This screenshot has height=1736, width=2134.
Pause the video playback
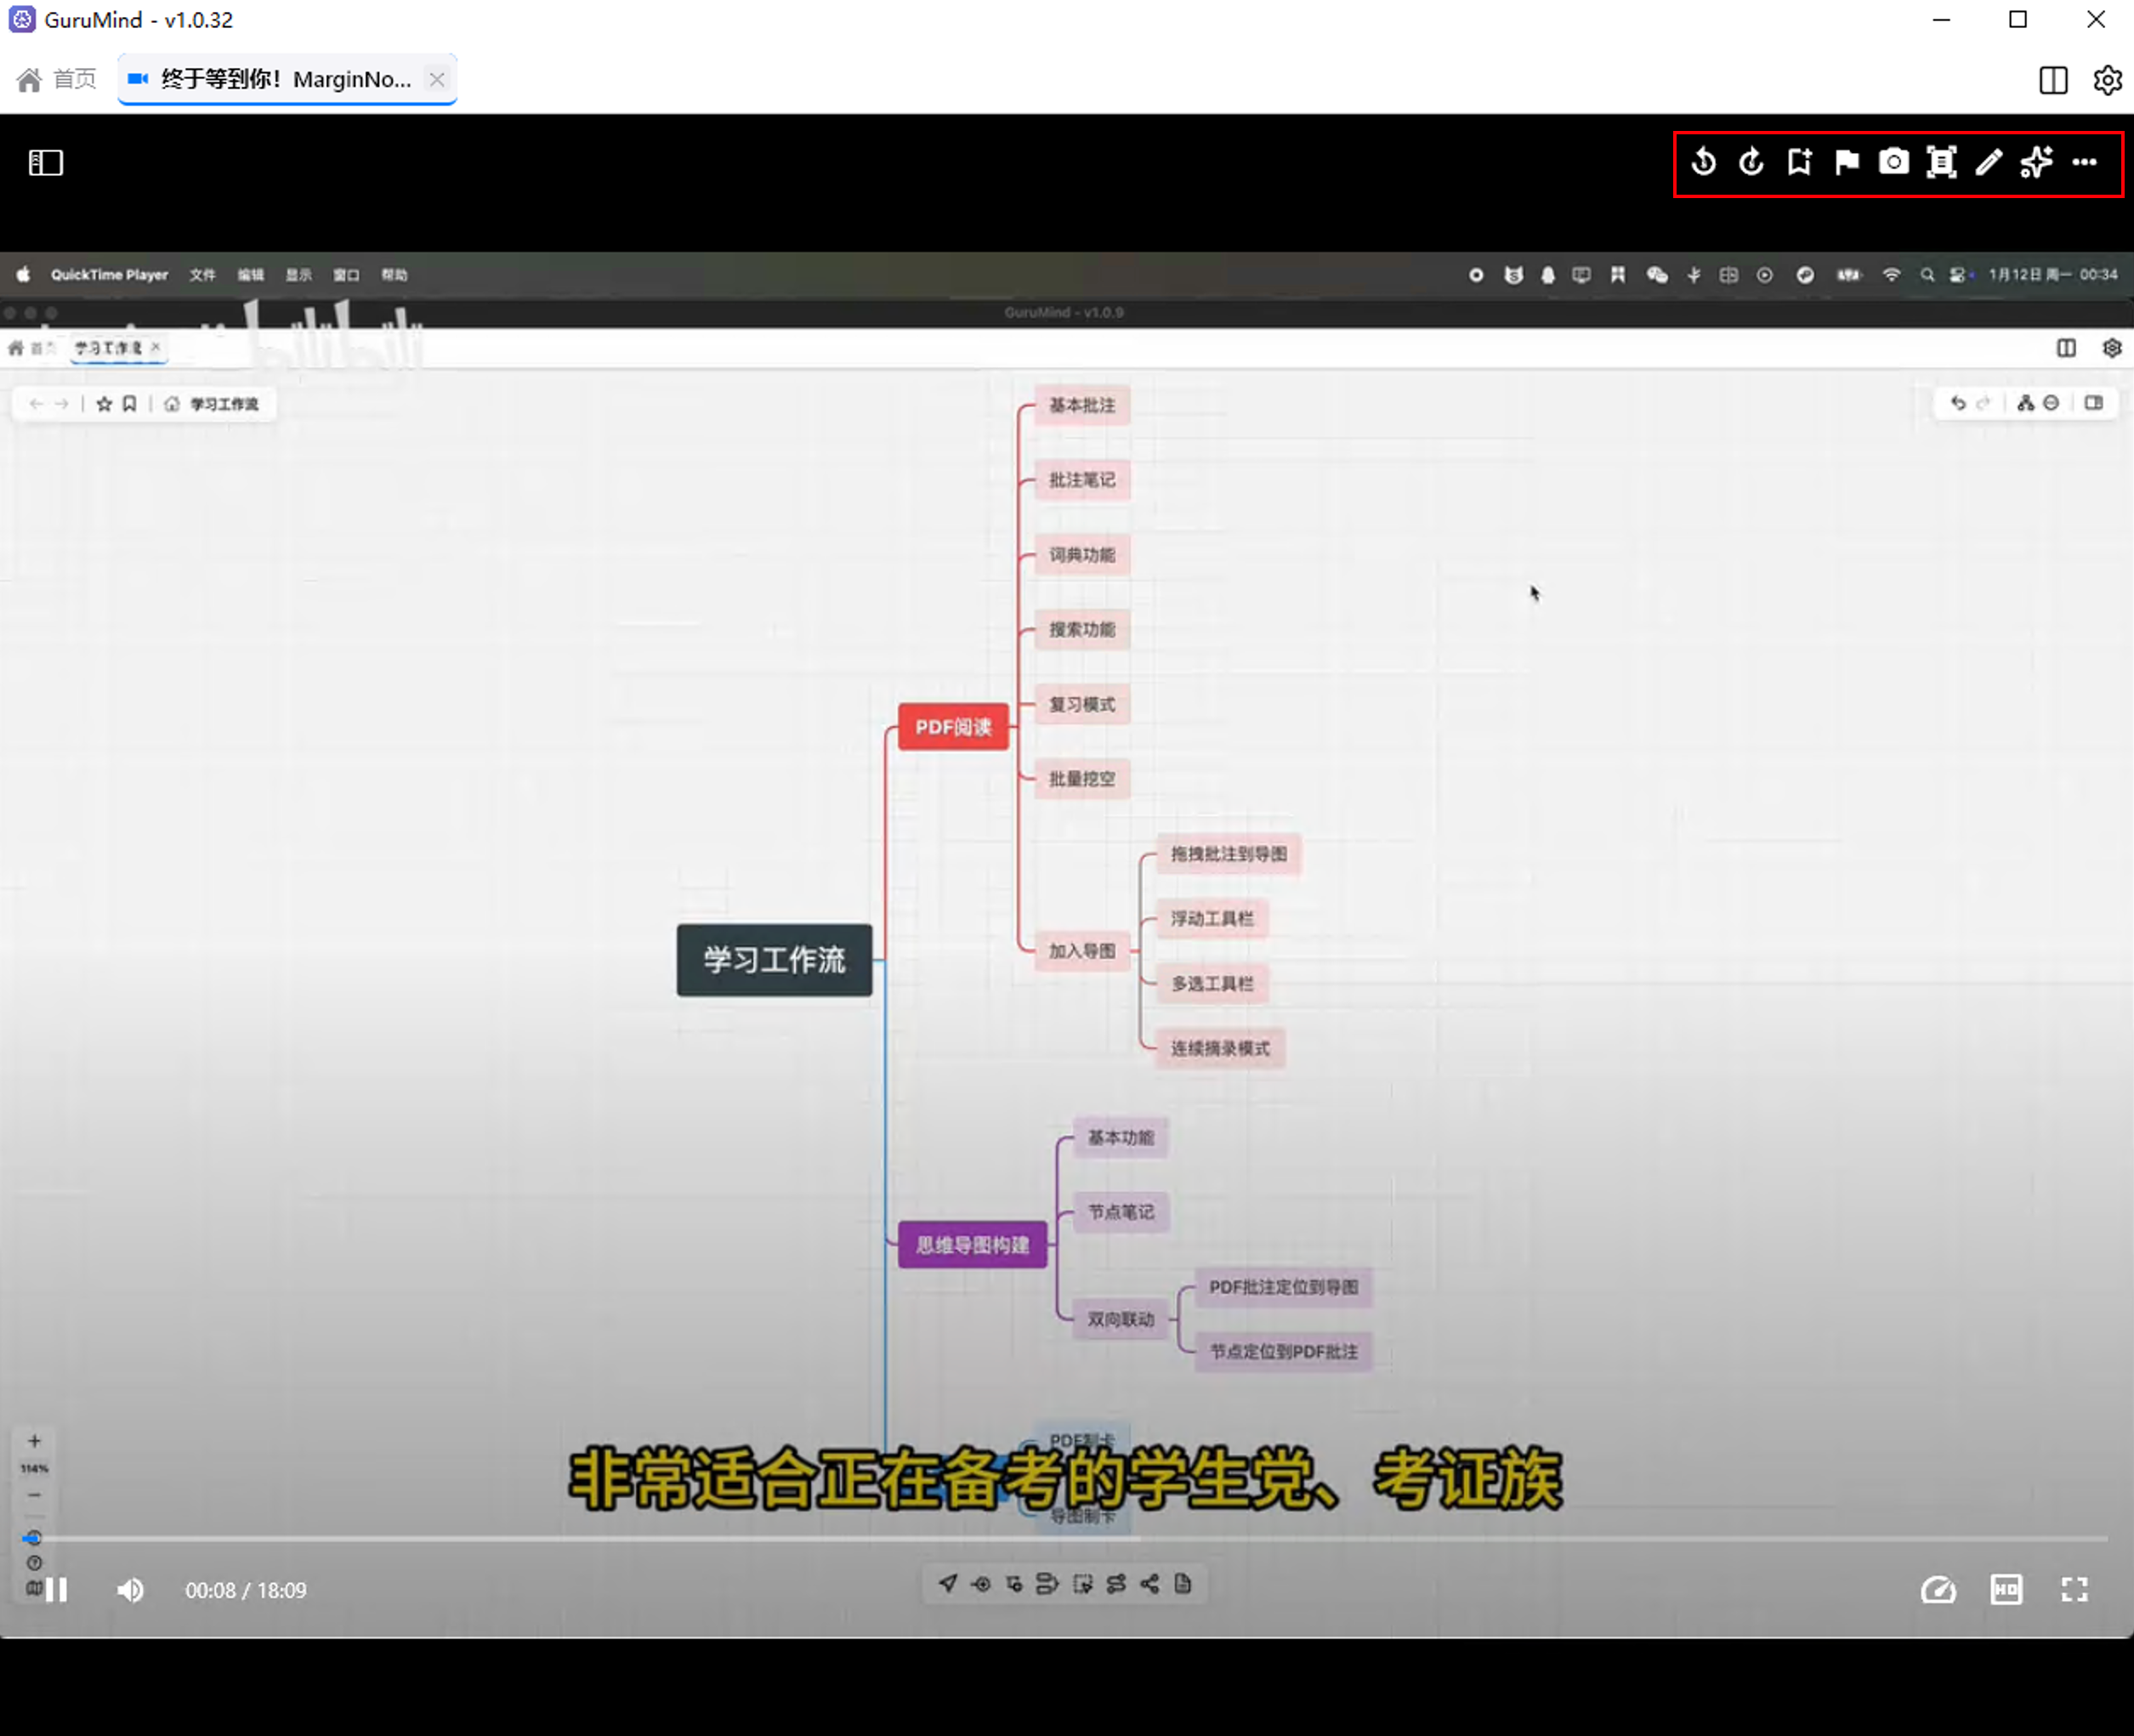57,1590
